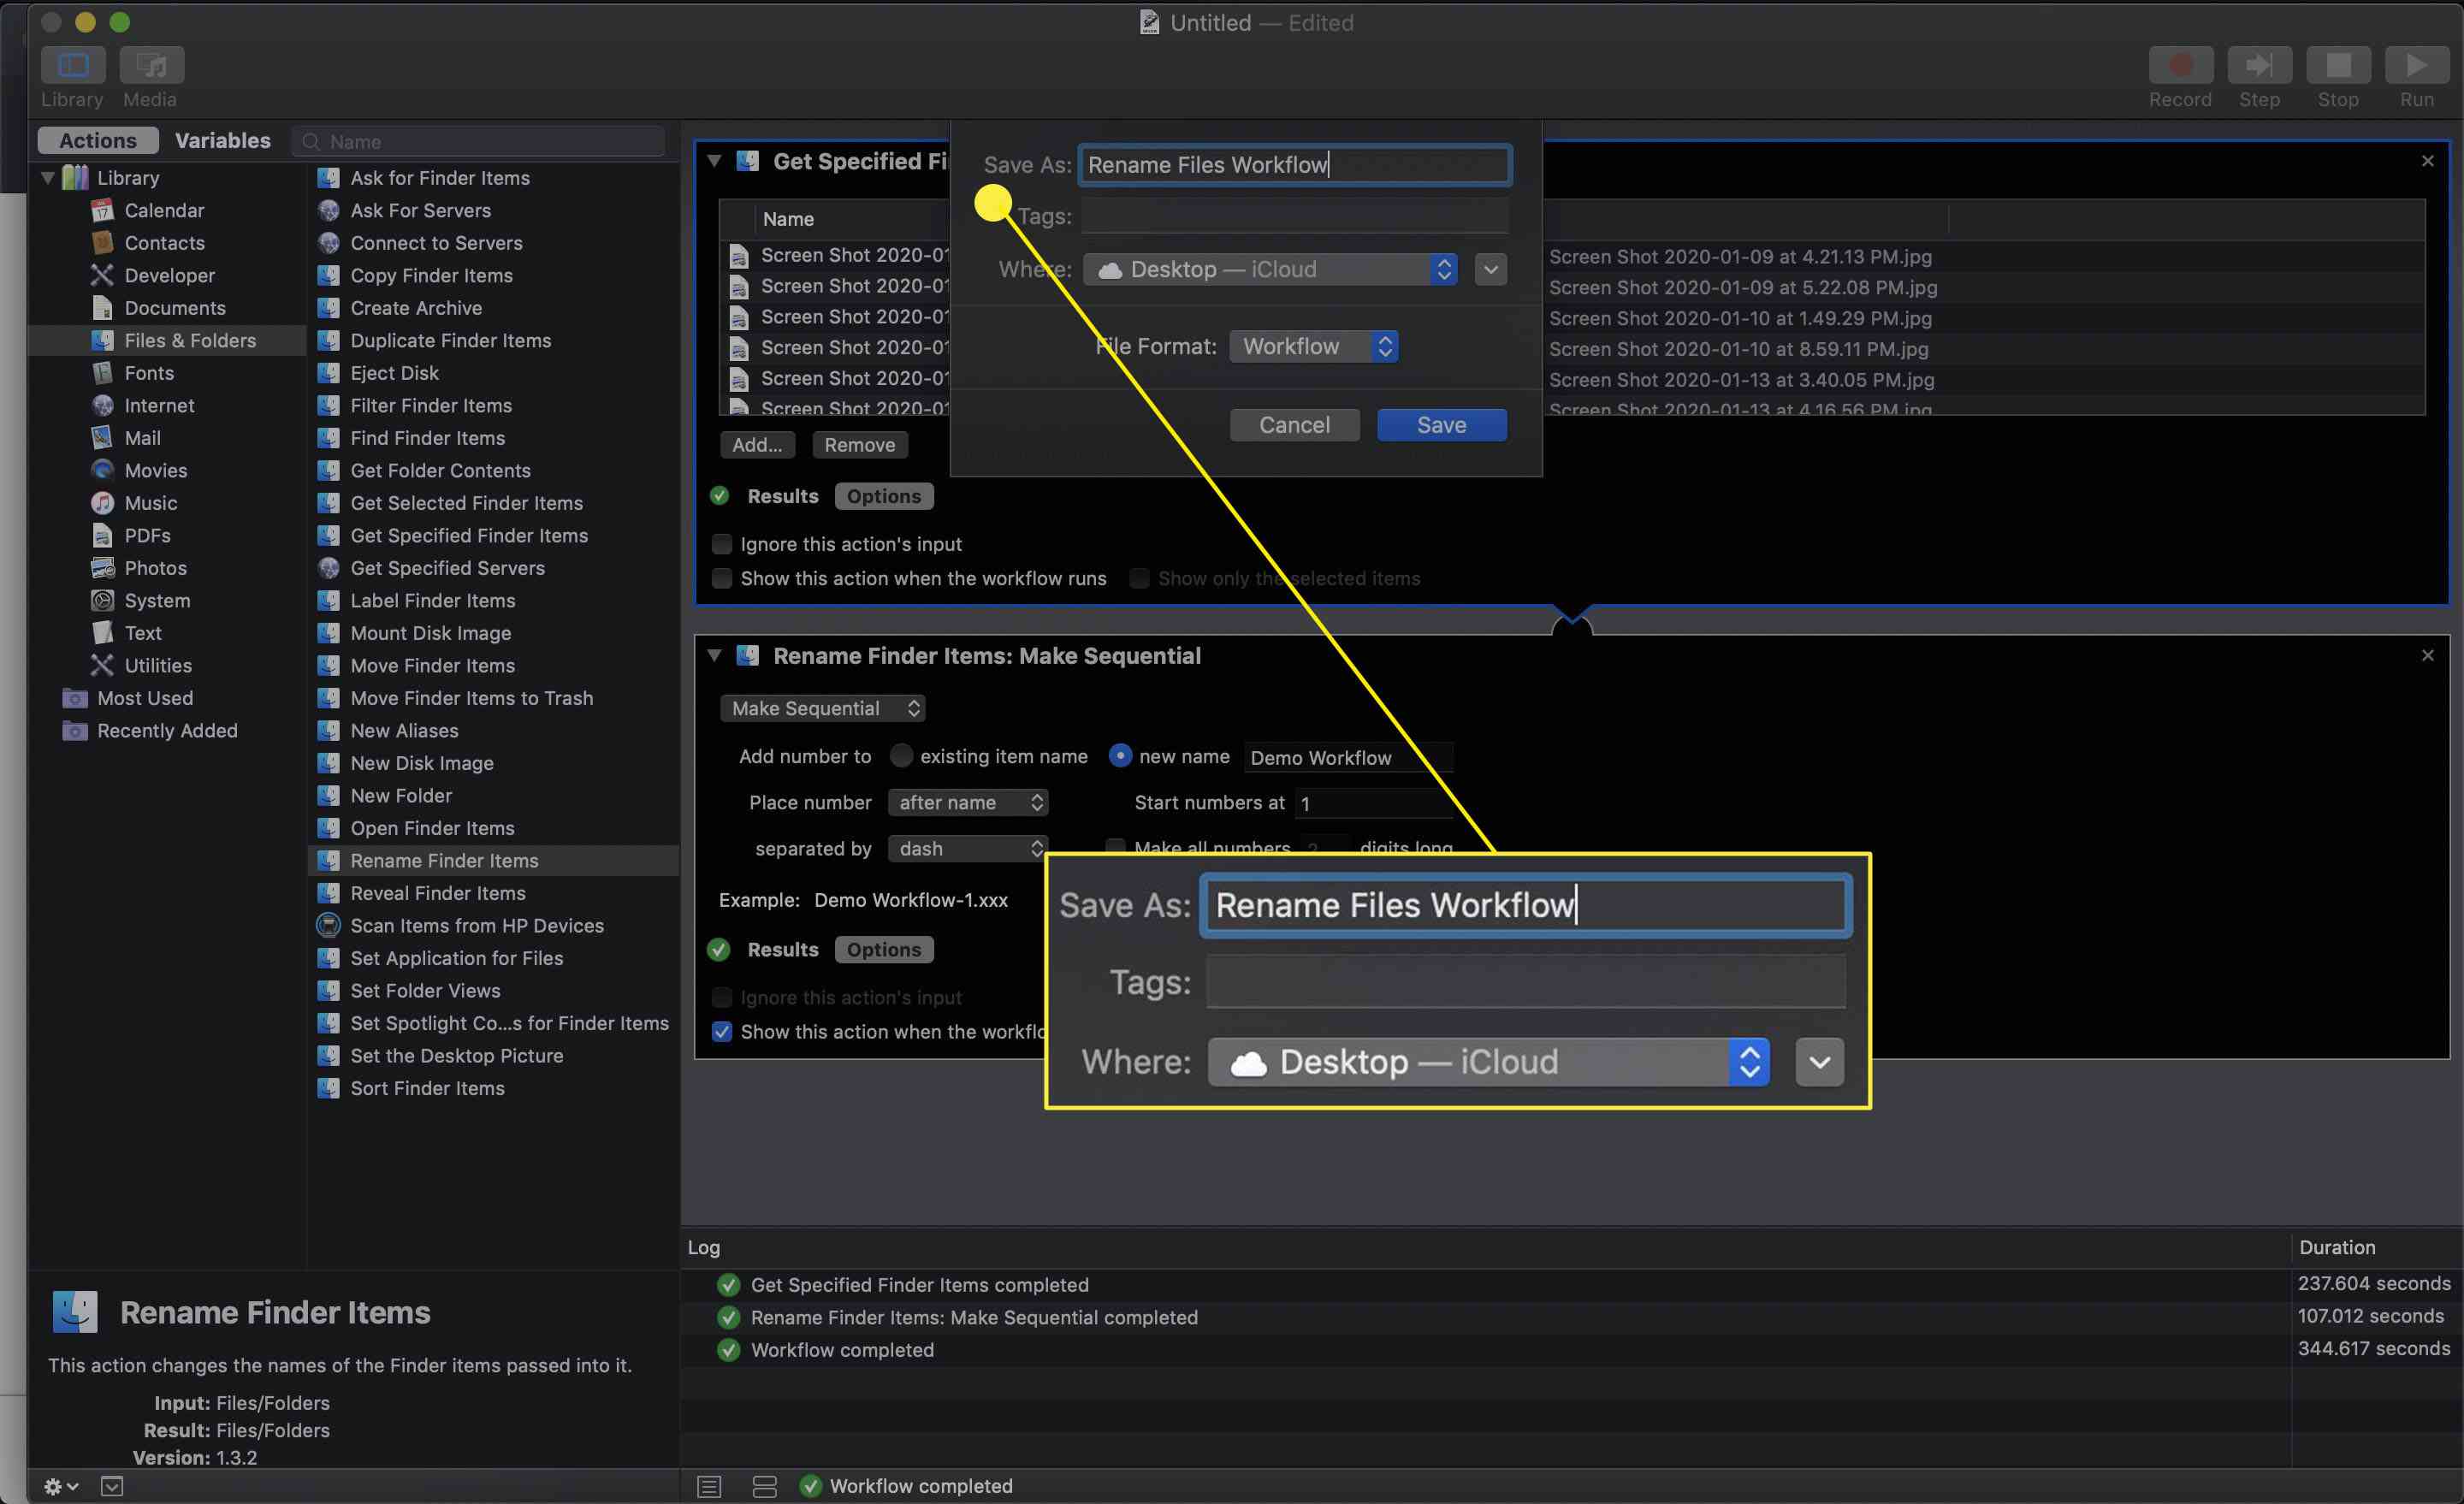
Task: Step through workflow with Step icon
Action: coord(2259,65)
